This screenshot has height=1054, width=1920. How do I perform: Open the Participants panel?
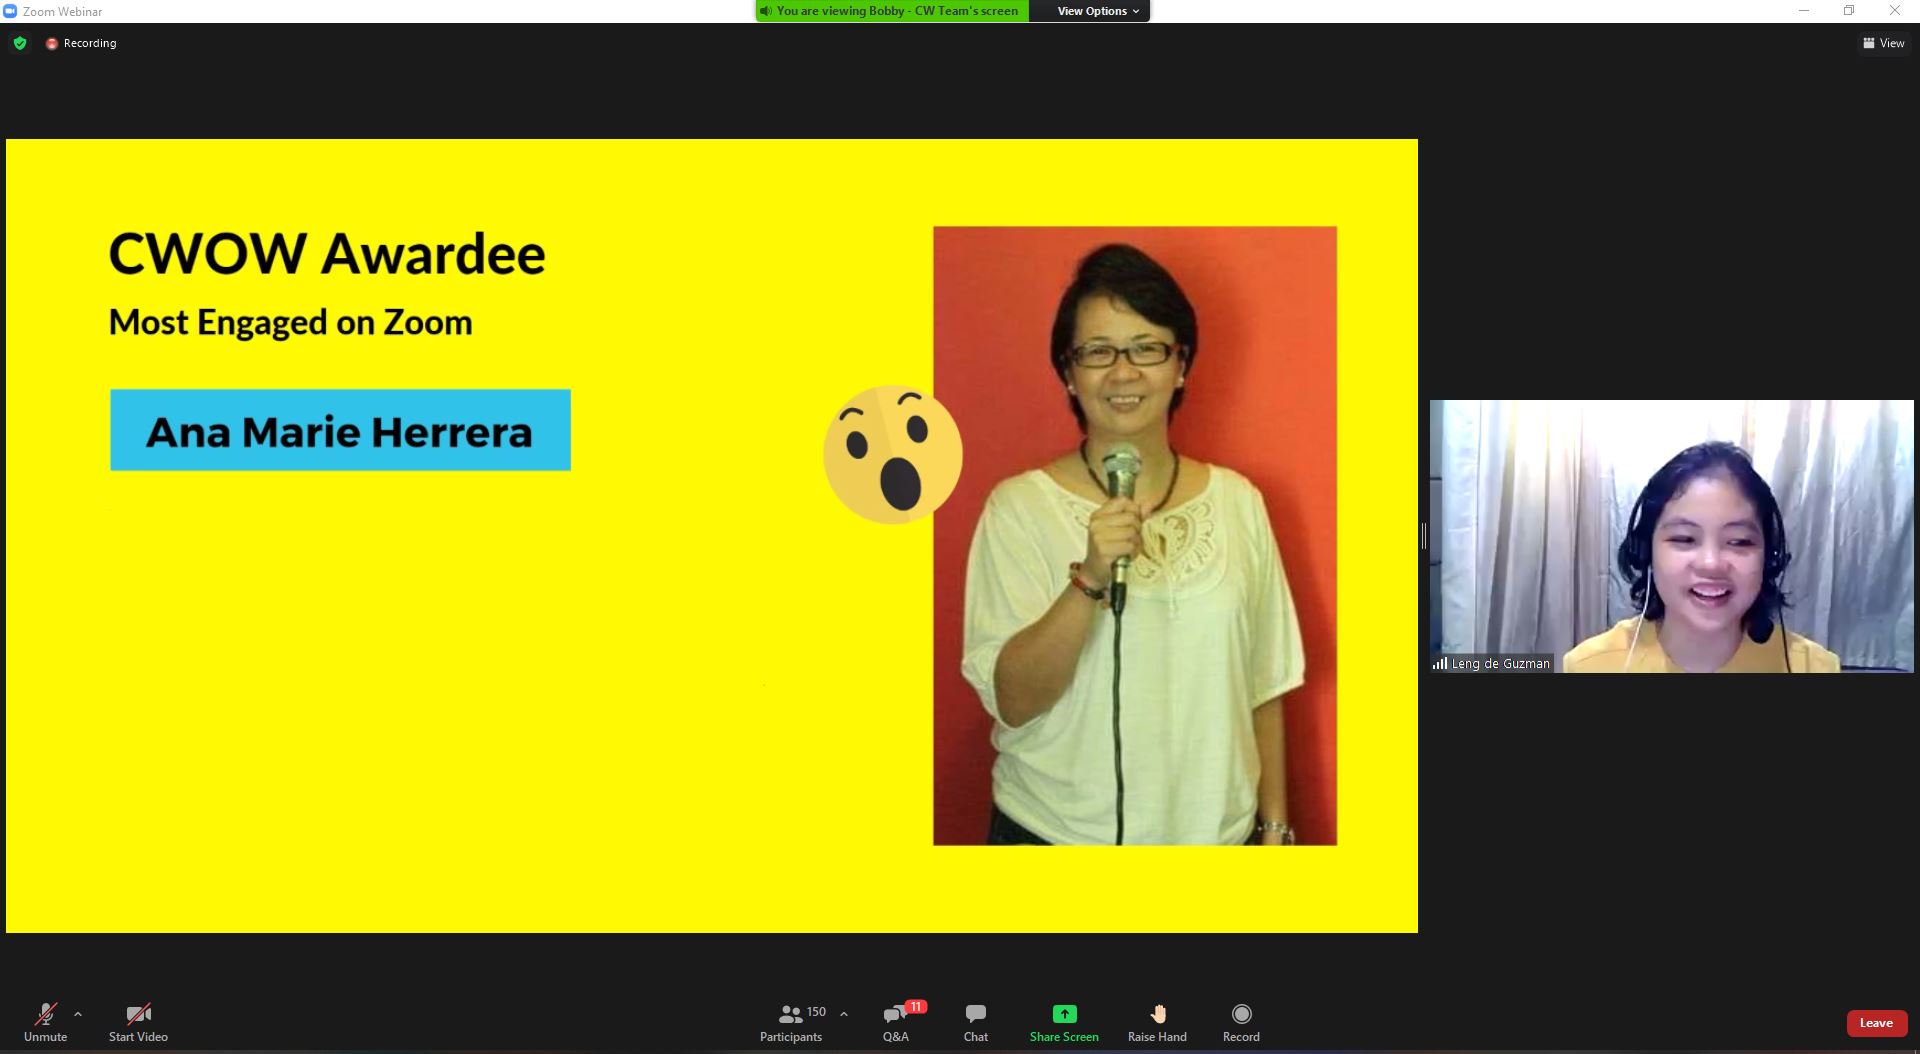791,1022
